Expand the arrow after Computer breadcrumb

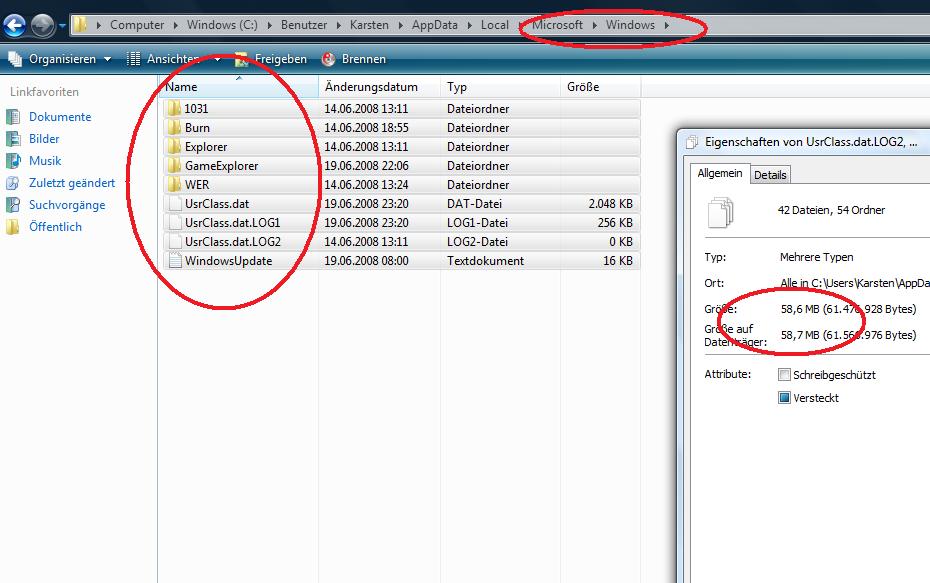point(176,26)
